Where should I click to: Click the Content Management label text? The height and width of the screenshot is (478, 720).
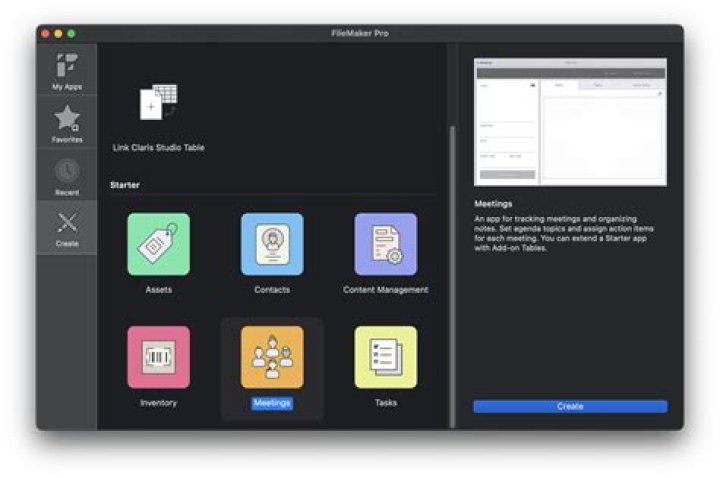pyautogui.click(x=386, y=290)
